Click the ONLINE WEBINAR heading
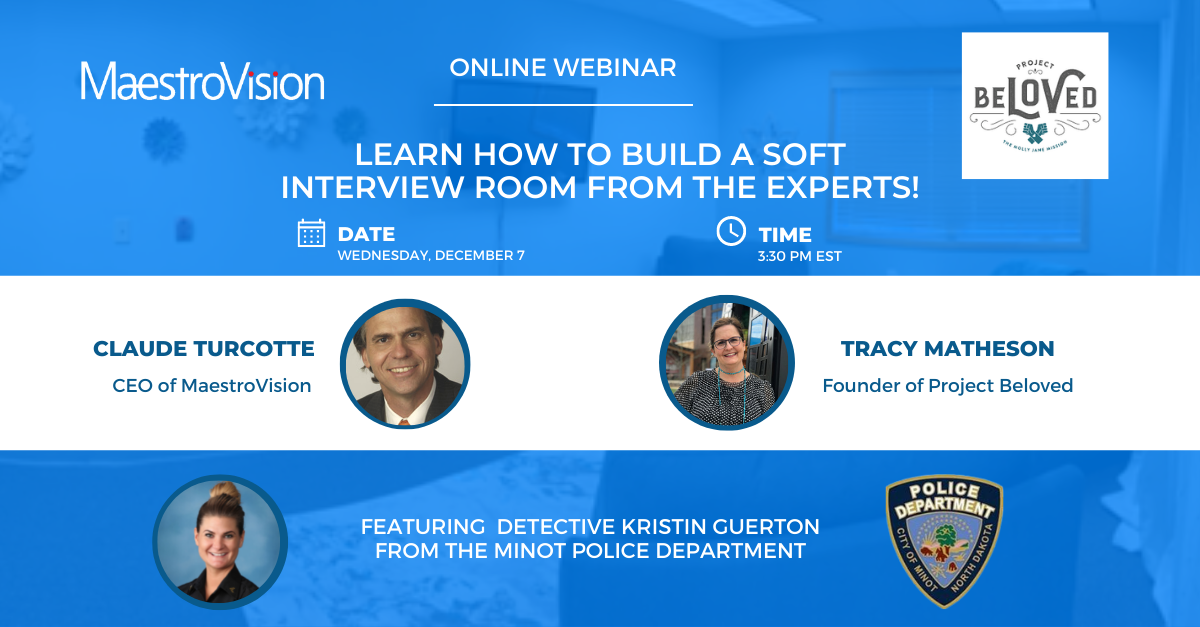The image size is (1200, 627). coord(563,68)
